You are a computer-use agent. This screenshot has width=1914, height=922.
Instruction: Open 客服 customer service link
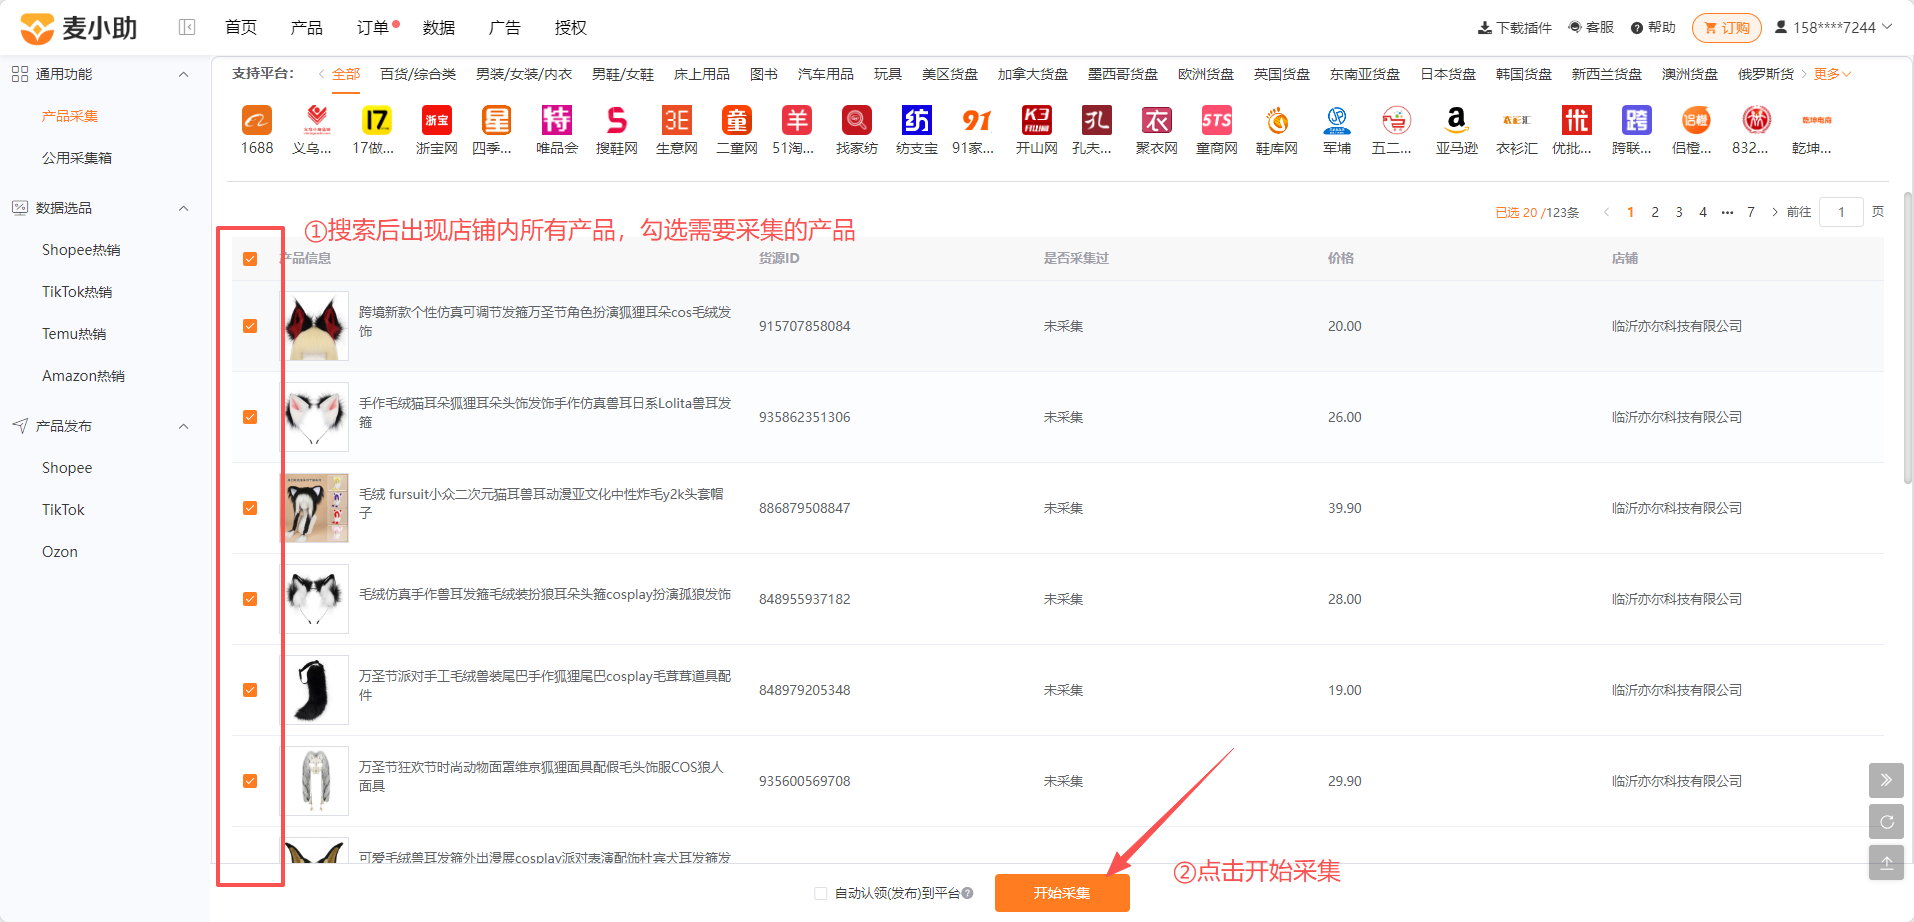(x=1591, y=27)
